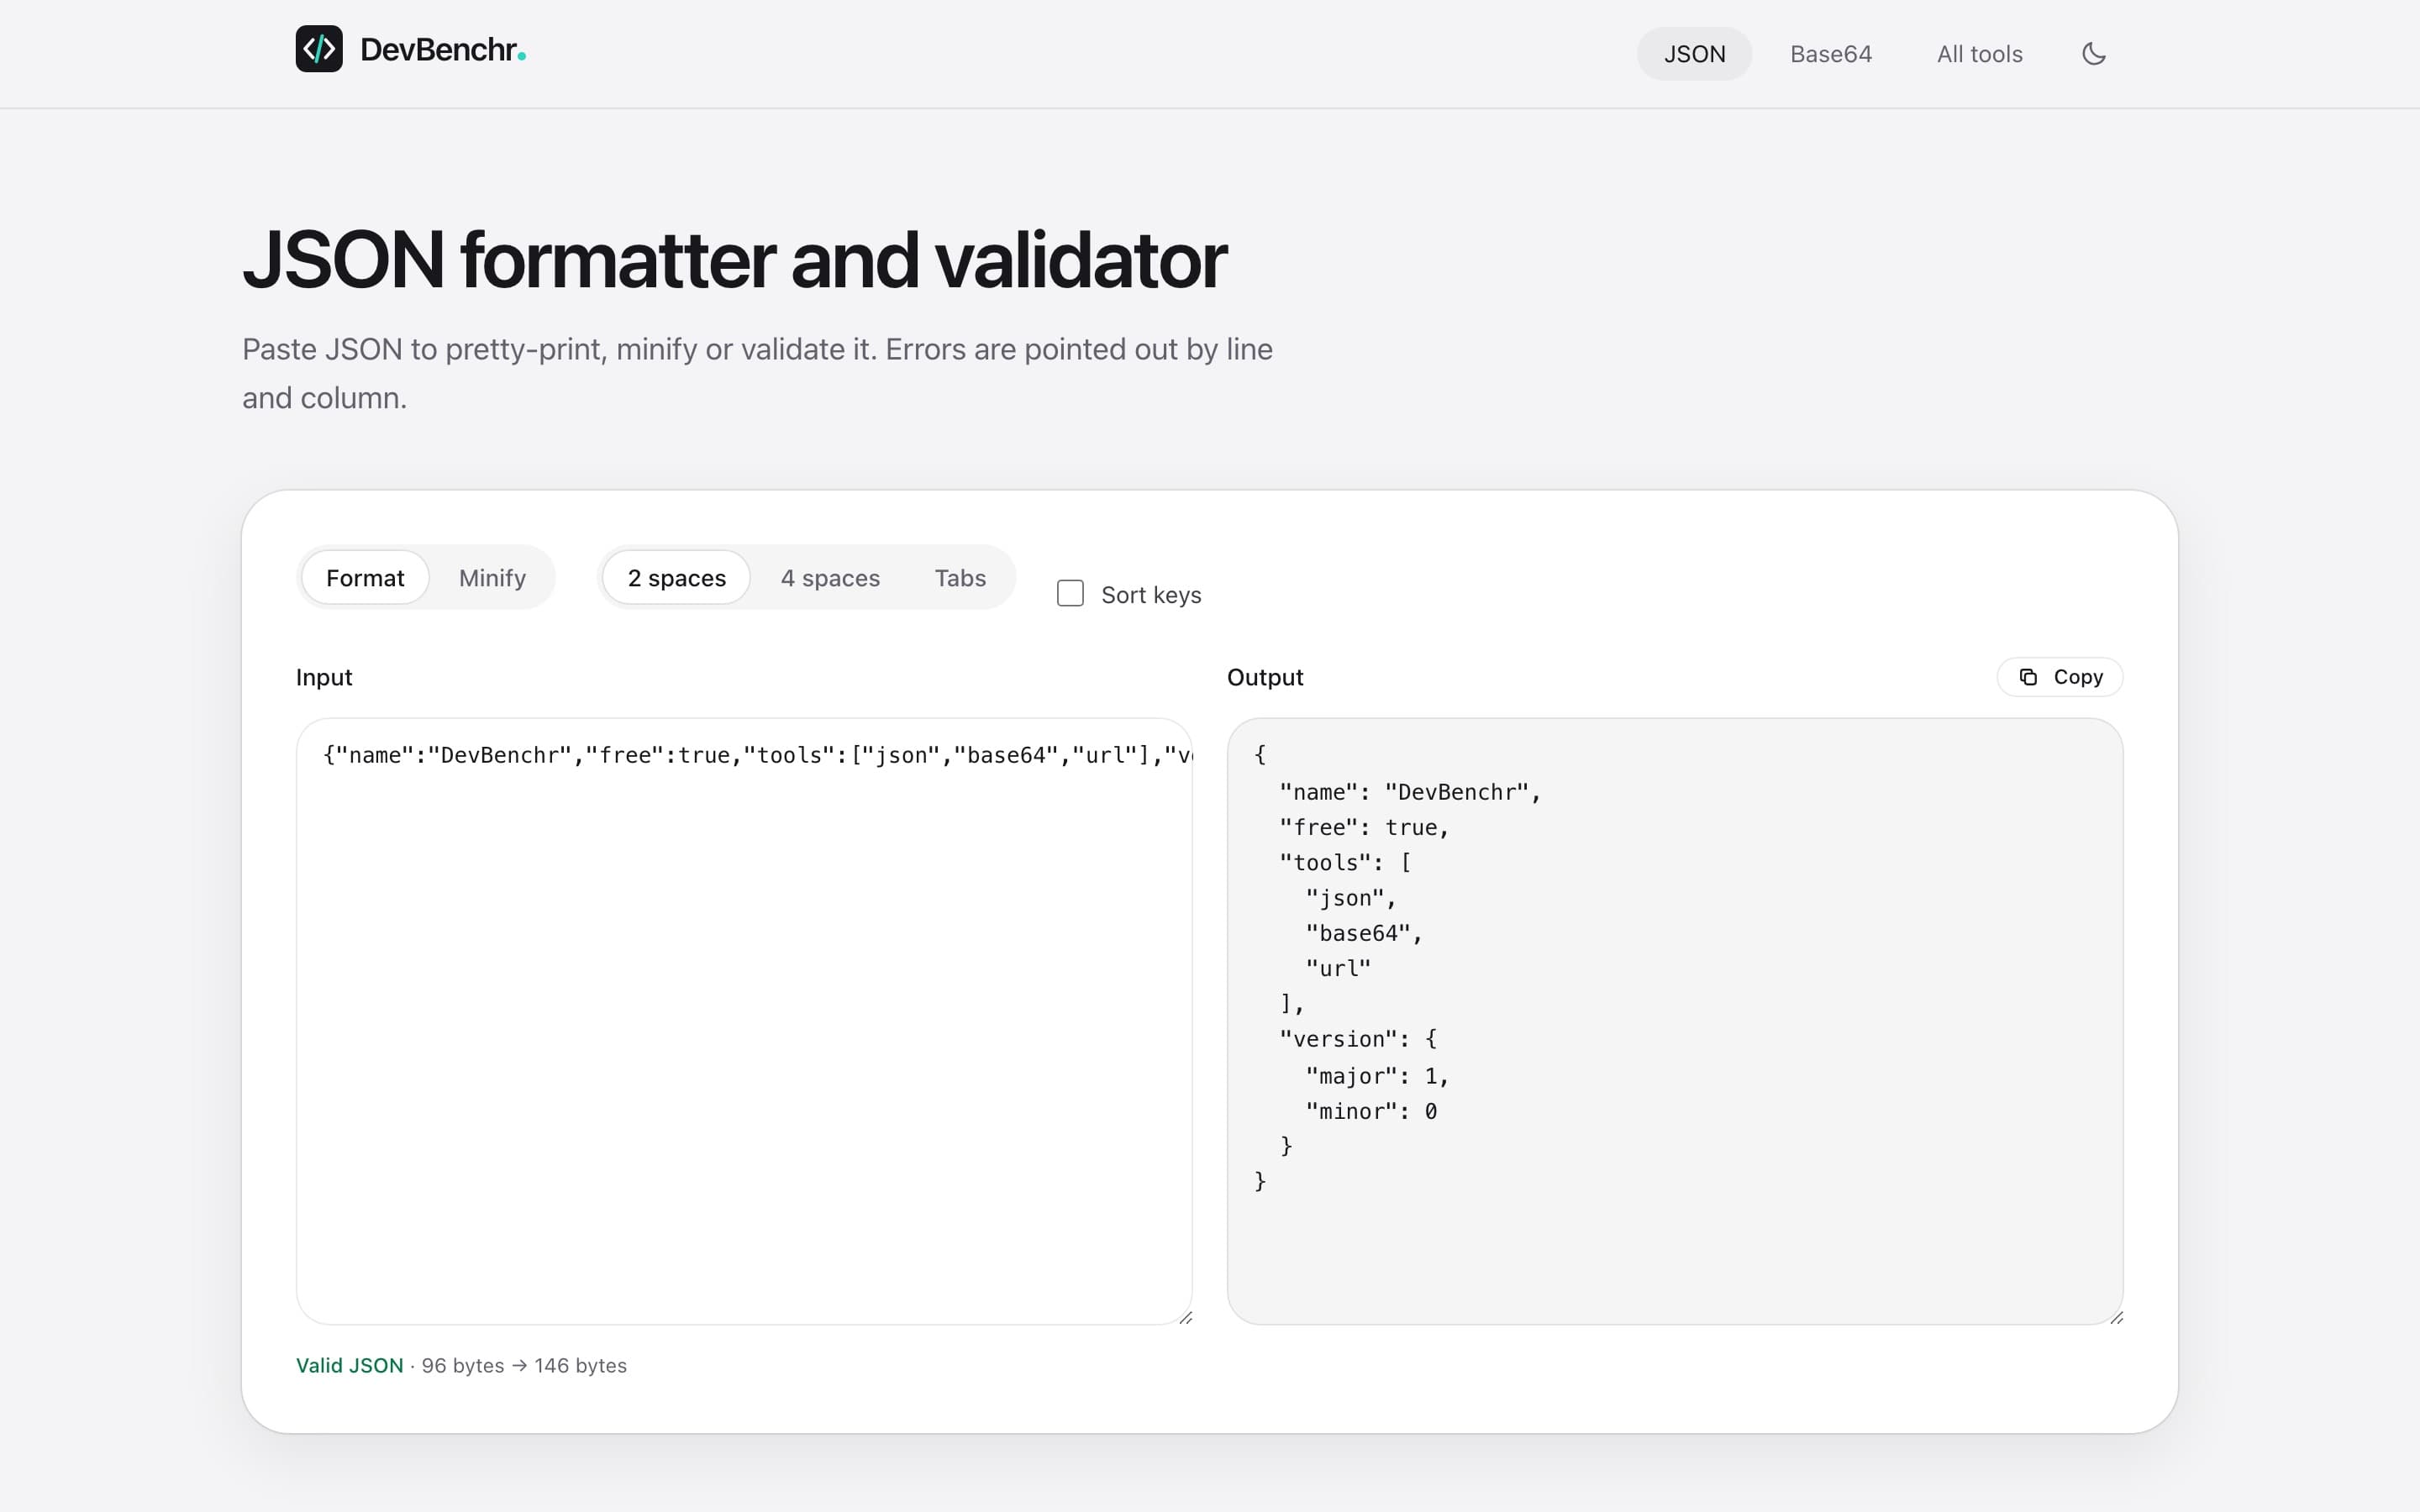Click the "96 bytes → 146 bytes" size text
This screenshot has width=2420, height=1512.
(524, 1365)
